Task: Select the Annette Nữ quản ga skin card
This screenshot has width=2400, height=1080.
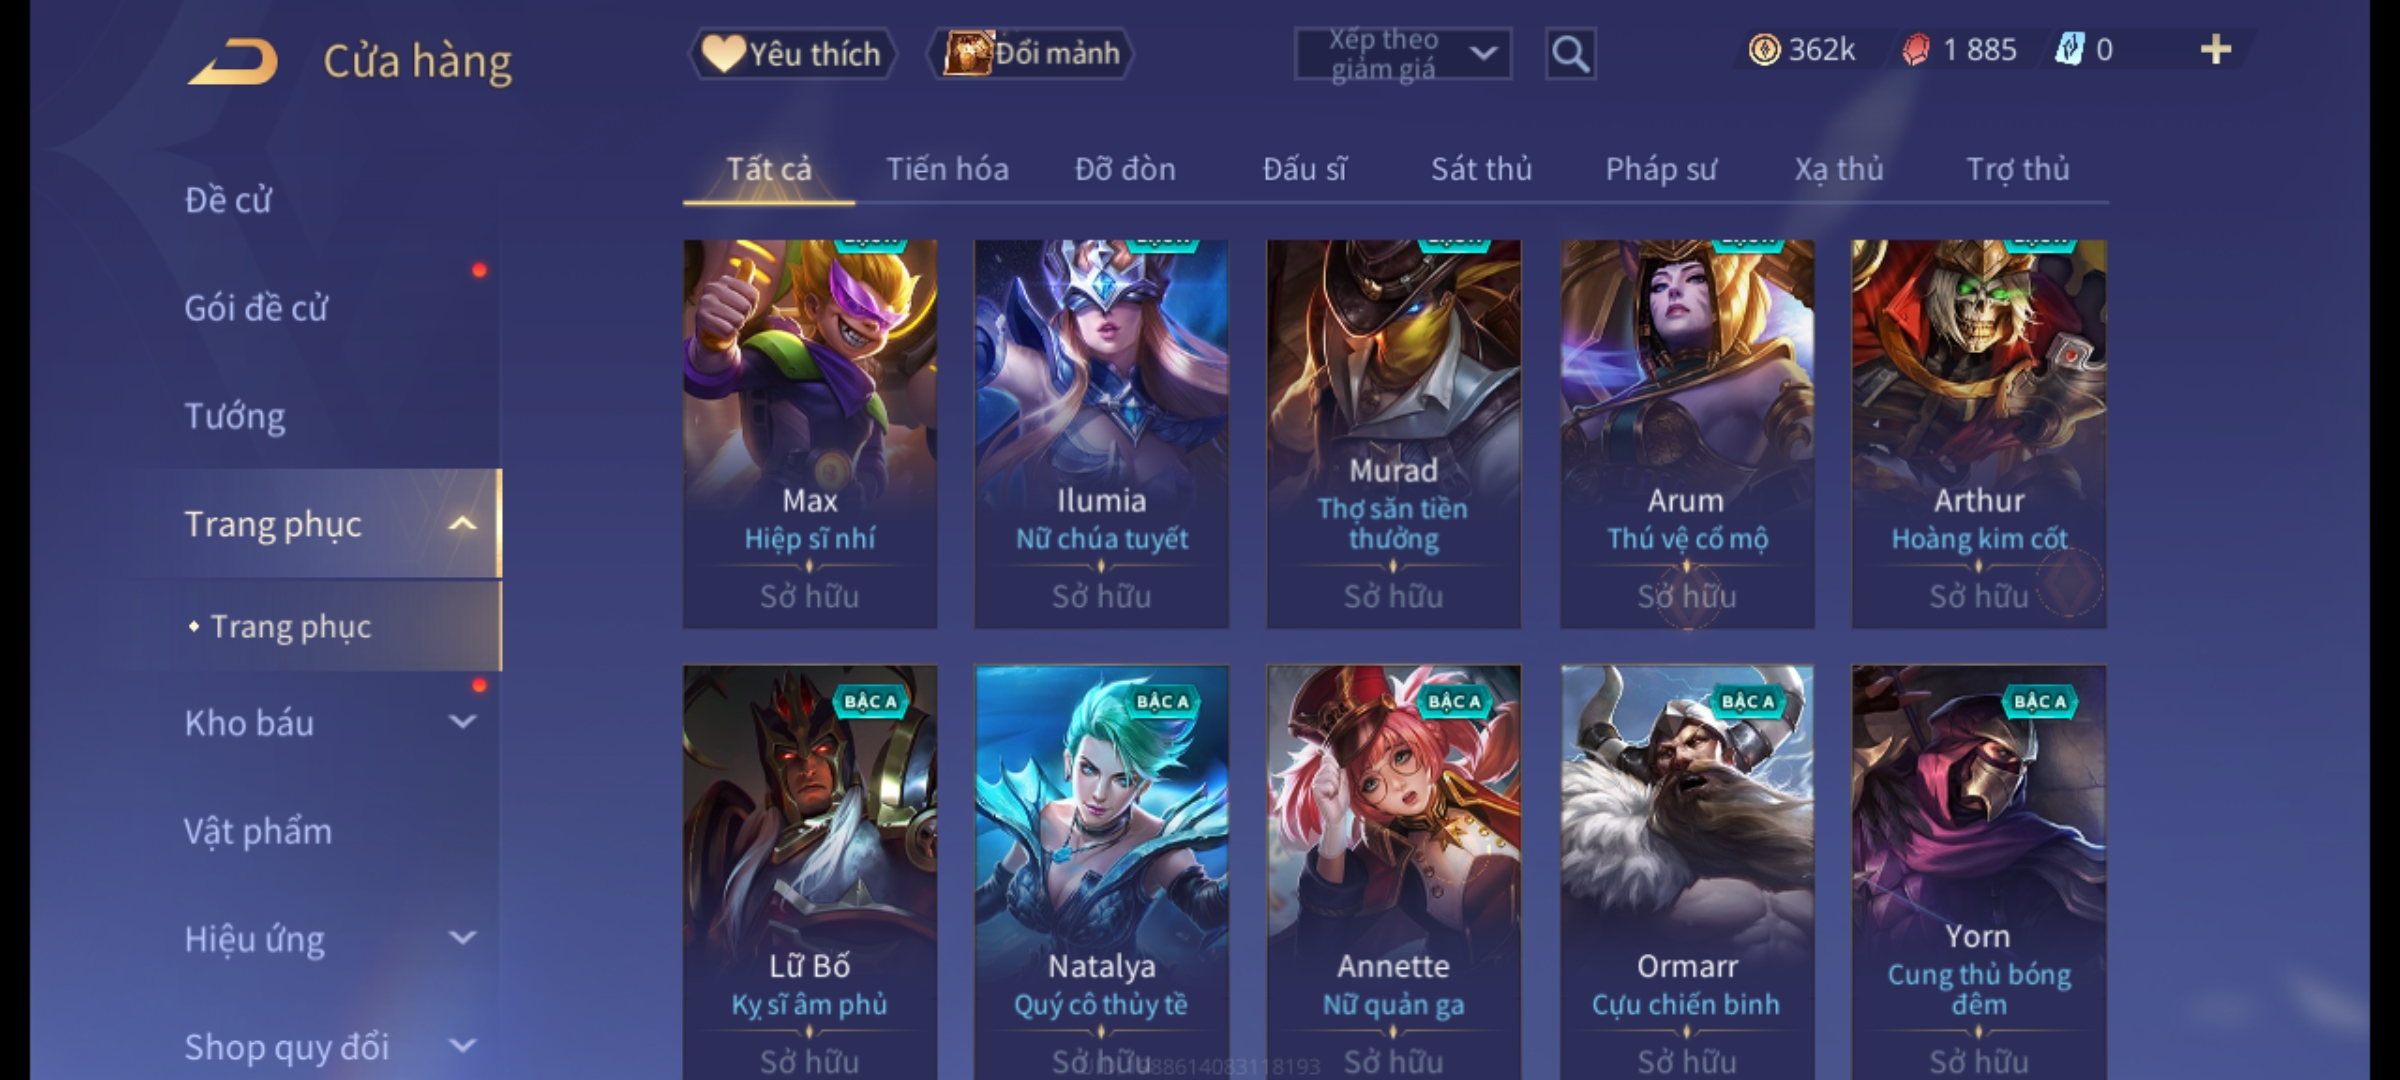Action: [1393, 872]
